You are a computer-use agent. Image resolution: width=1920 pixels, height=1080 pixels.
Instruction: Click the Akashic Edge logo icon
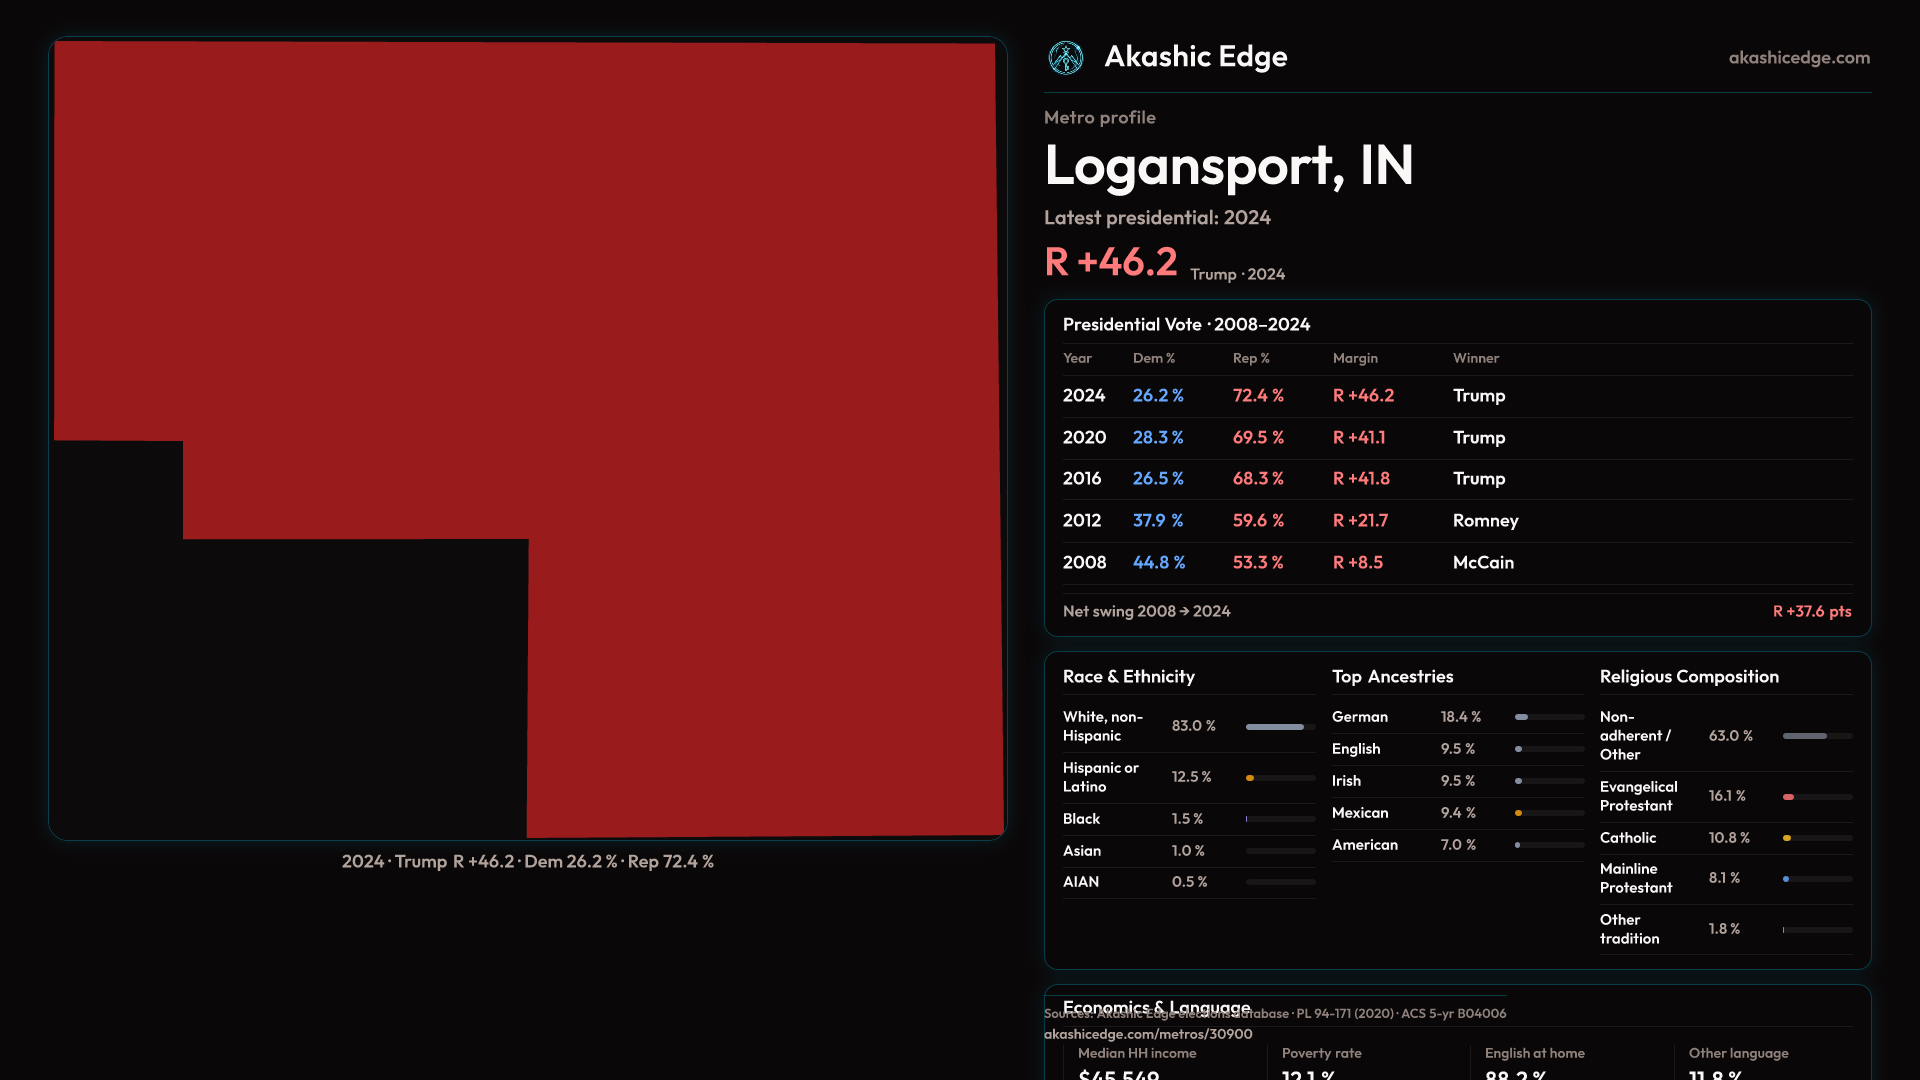1066,58
